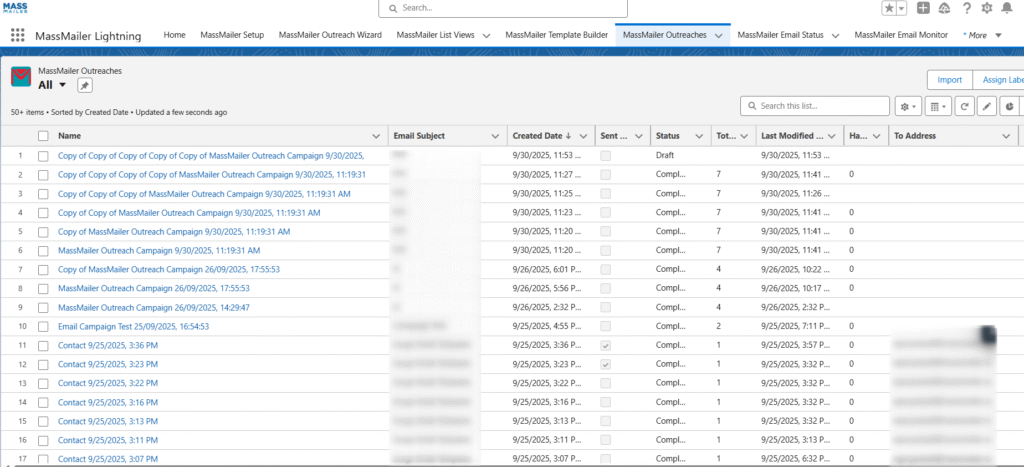This screenshot has width=1024, height=467.
Task: Open the App Launcher grid icon
Action: 17,35
